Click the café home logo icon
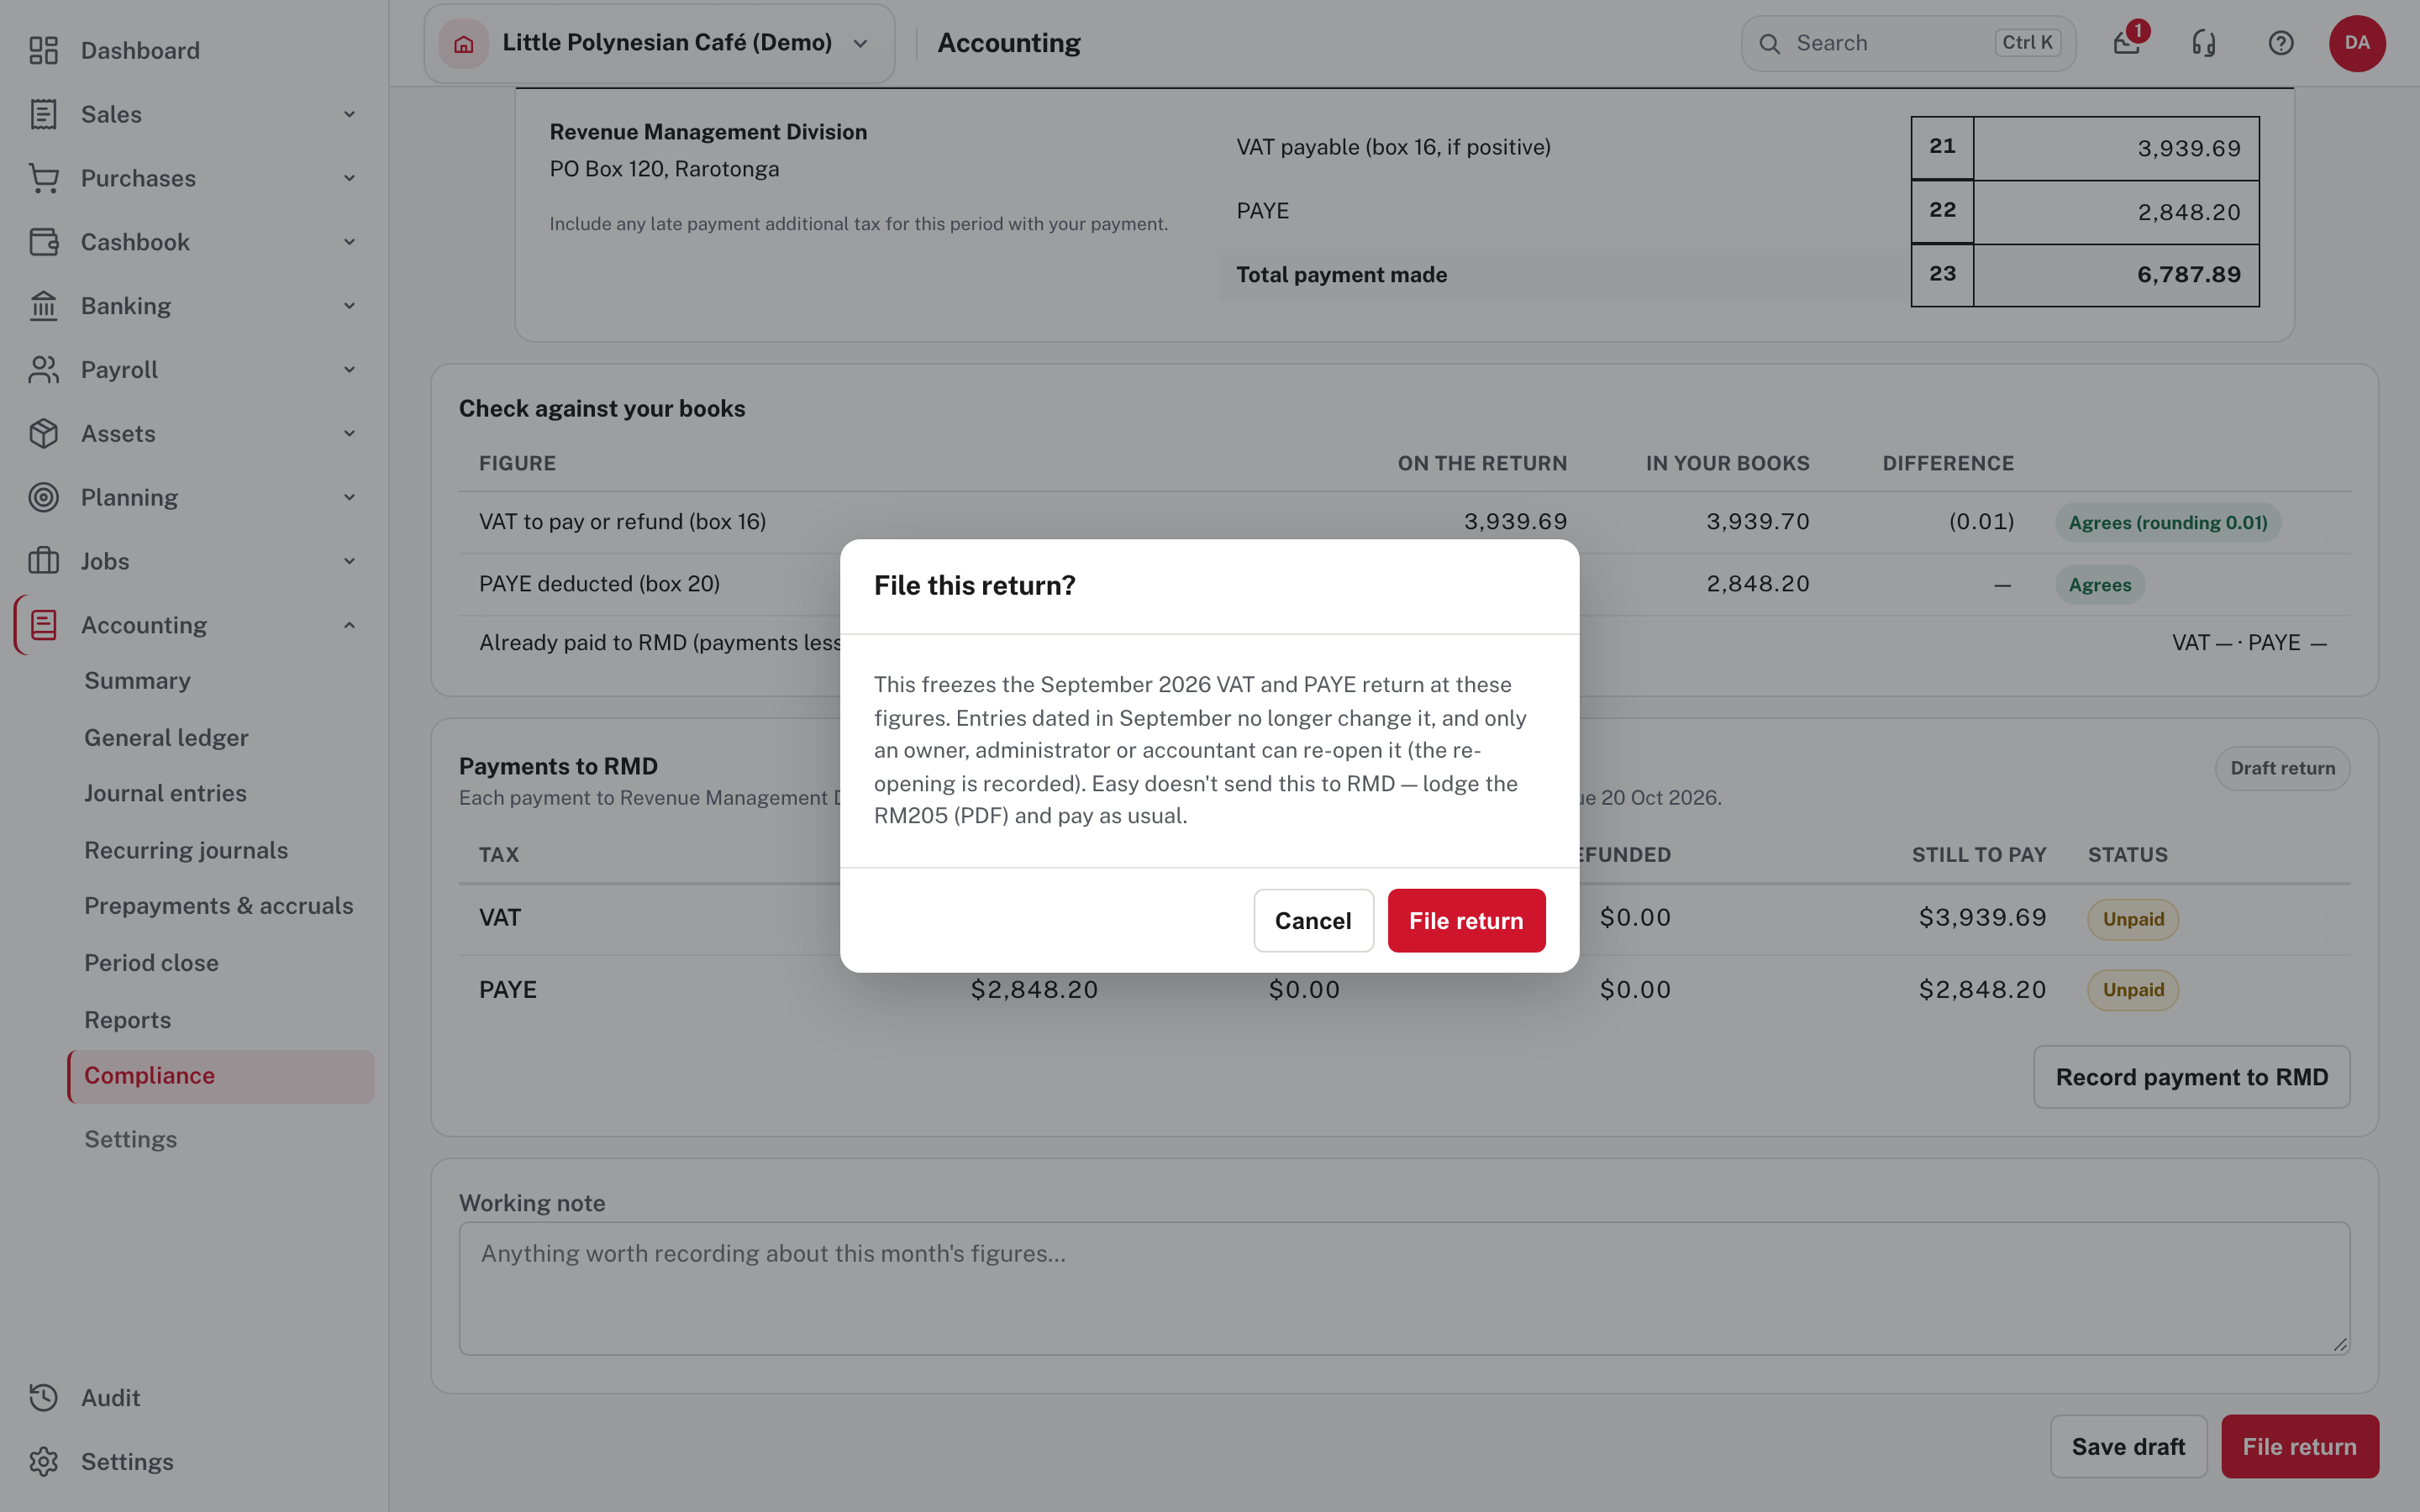This screenshot has width=2420, height=1512. (463, 43)
